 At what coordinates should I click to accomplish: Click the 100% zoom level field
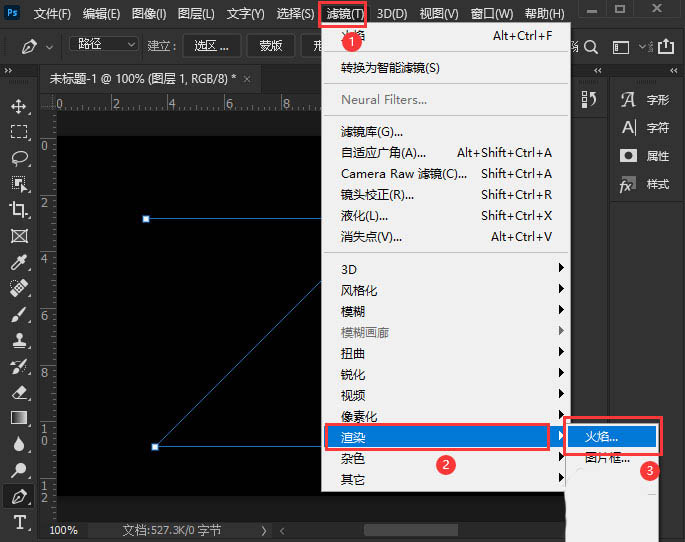[x=64, y=530]
